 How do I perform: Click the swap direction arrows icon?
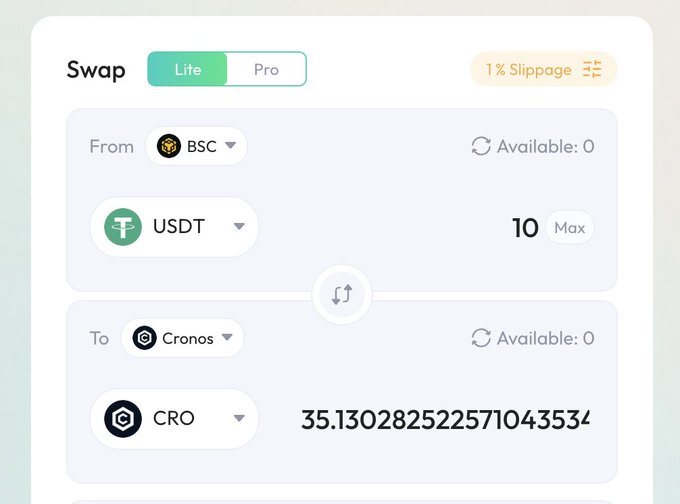point(342,295)
